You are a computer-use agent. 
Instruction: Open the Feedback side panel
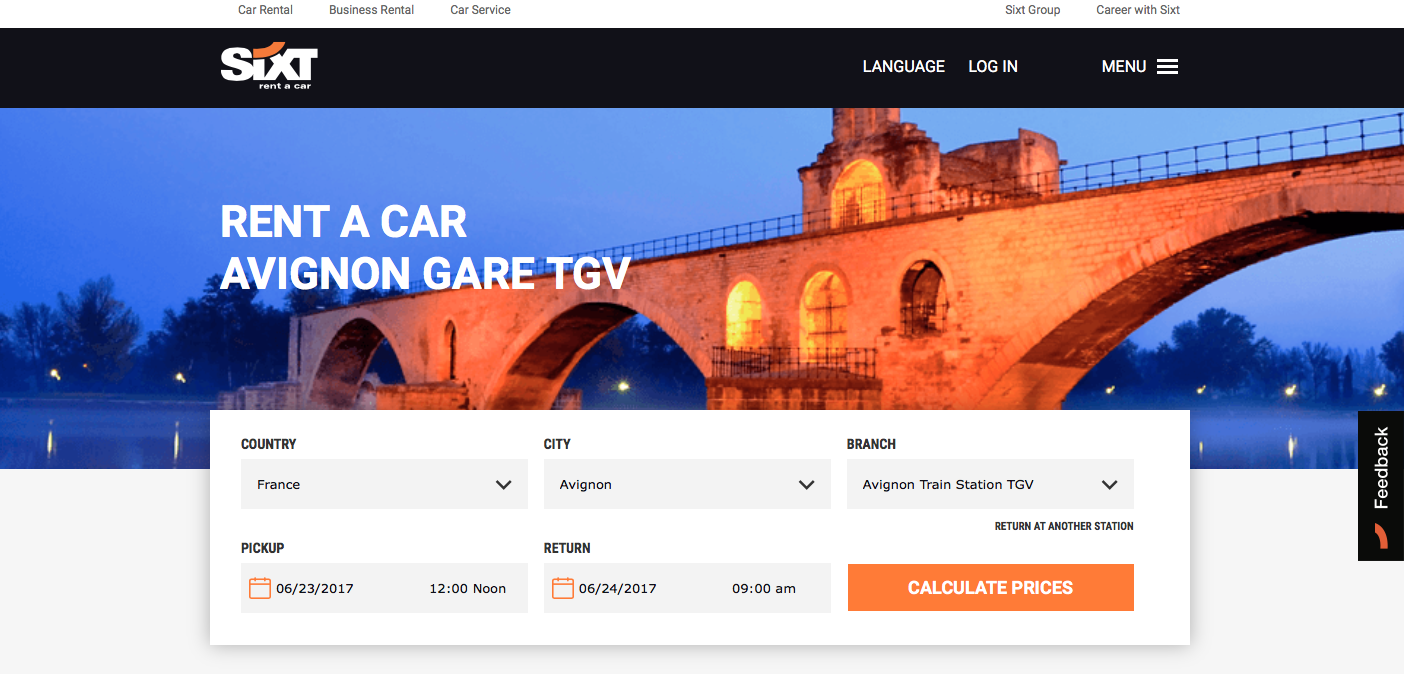pyautogui.click(x=1381, y=486)
